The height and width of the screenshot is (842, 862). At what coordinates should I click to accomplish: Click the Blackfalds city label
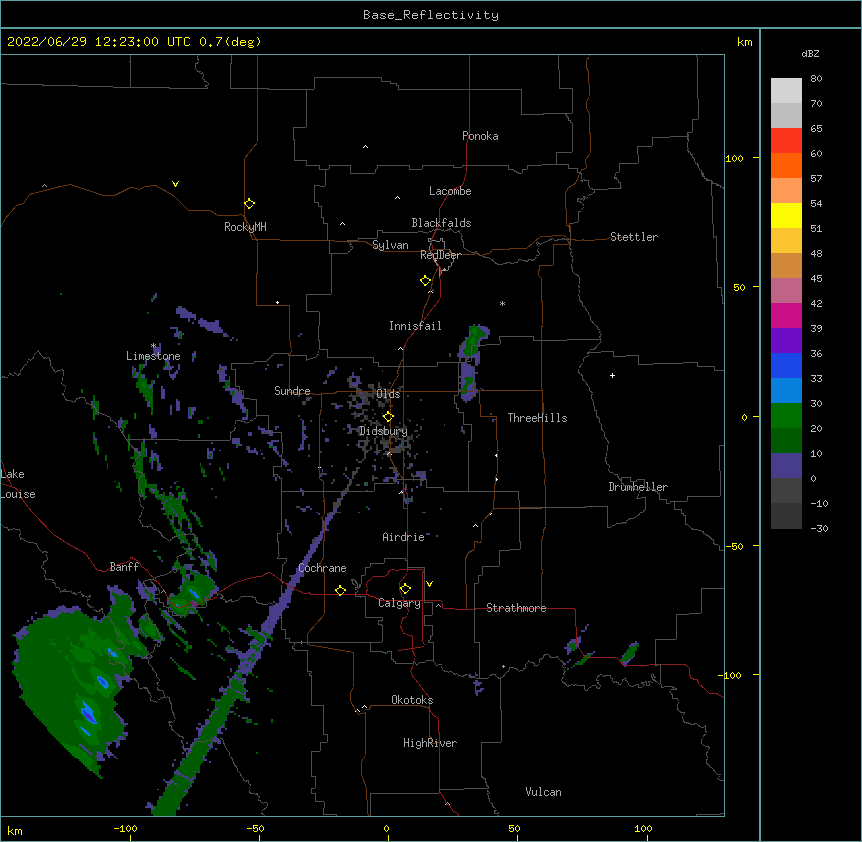(x=441, y=223)
